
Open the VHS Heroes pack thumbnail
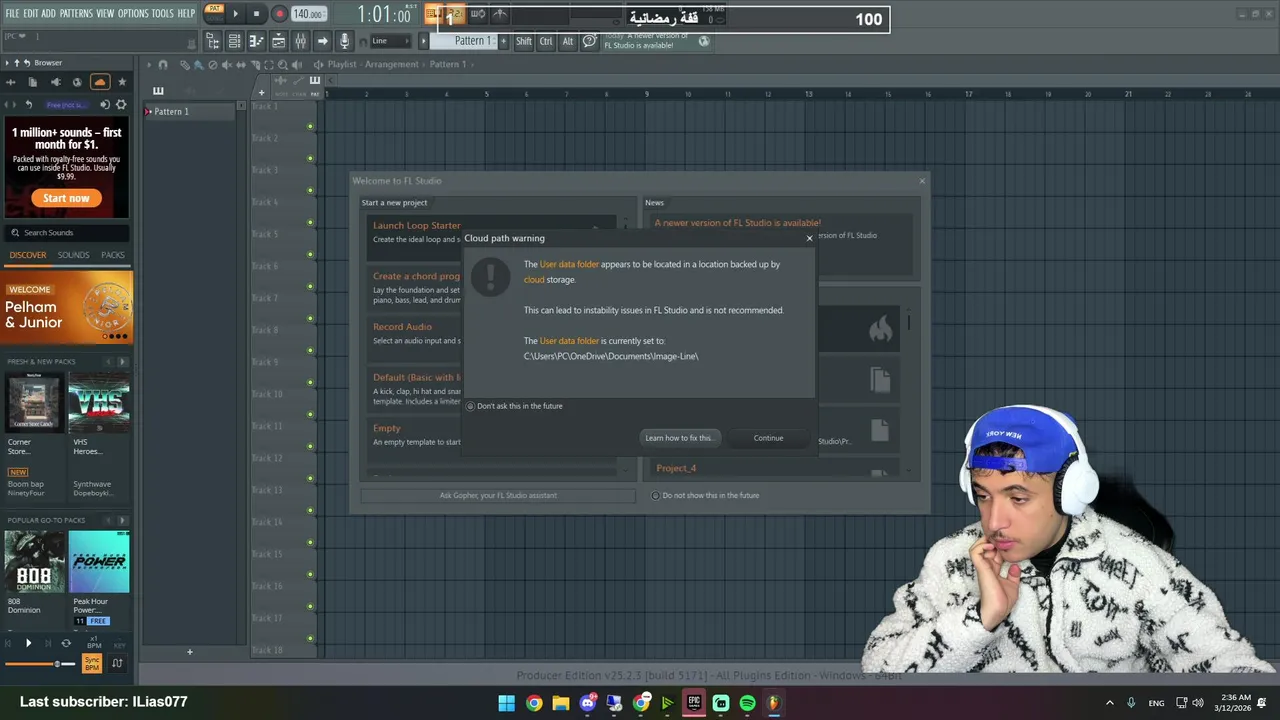(99, 403)
